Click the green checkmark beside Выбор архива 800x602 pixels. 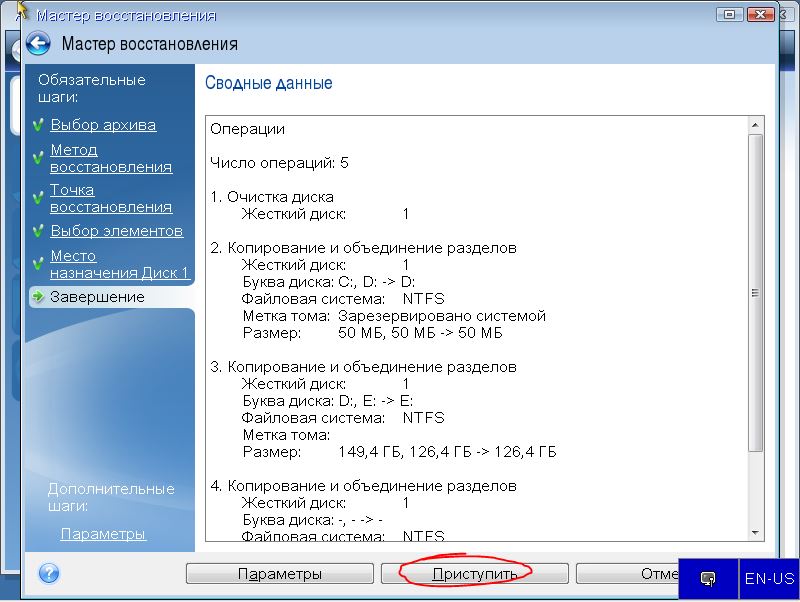point(38,126)
